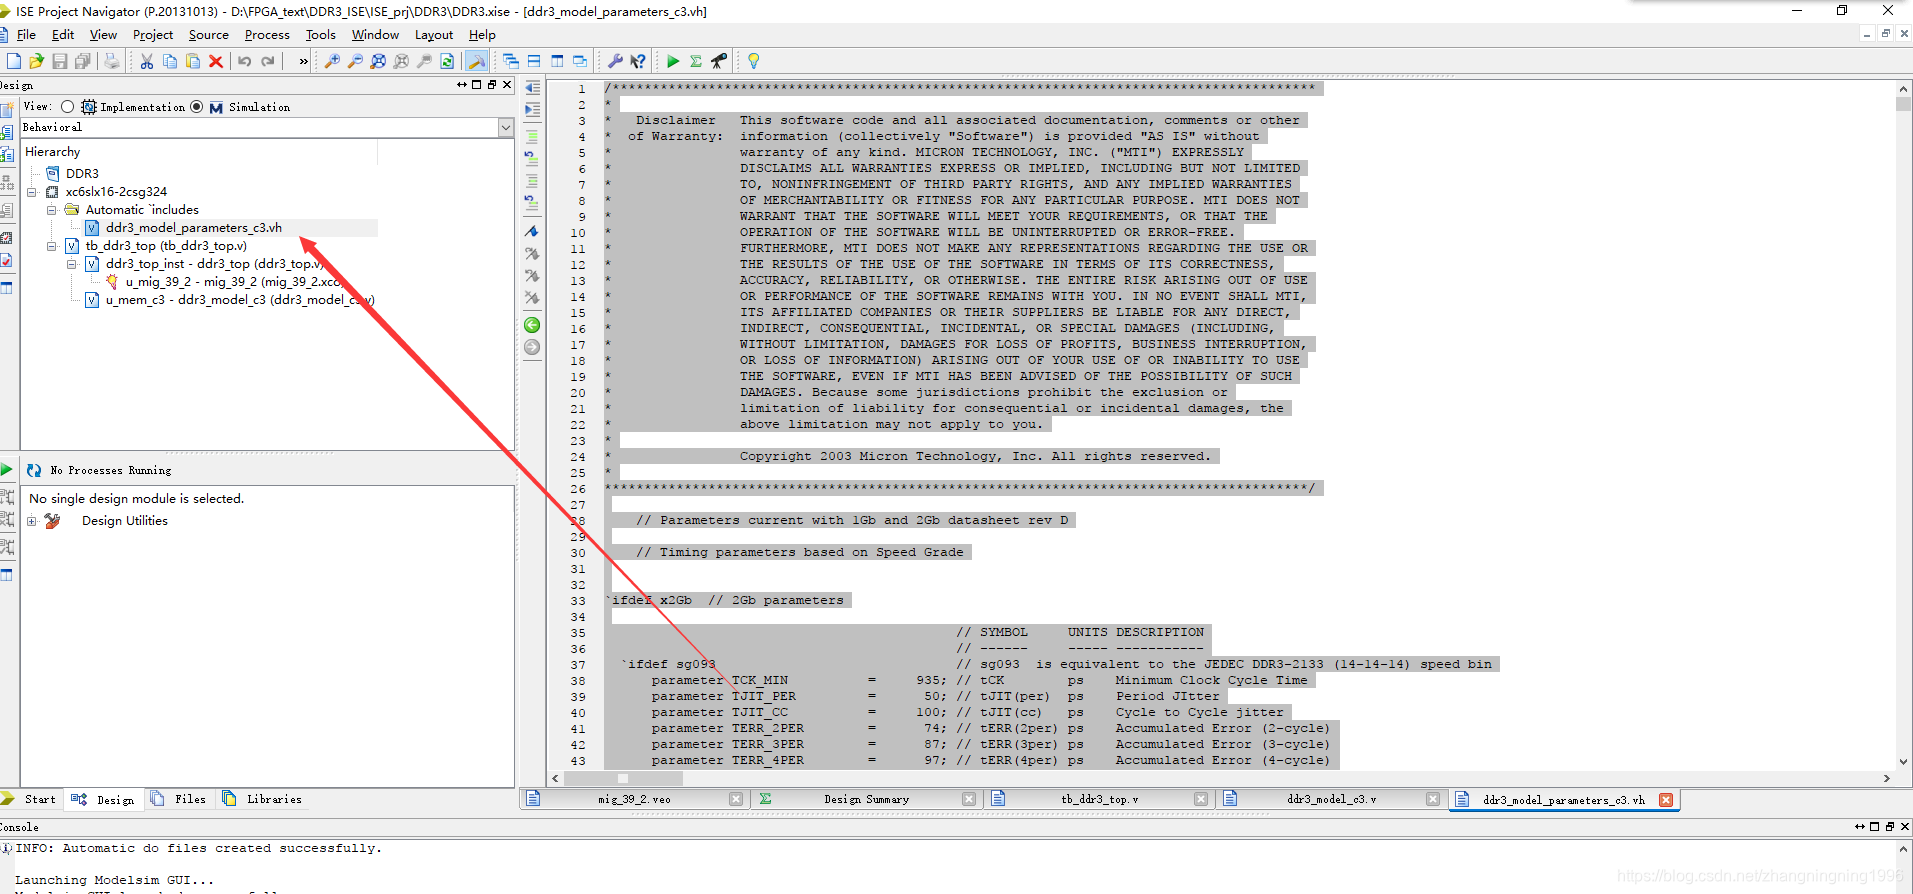The height and width of the screenshot is (894, 1913).
Task: Select u_mig_39_2 core in hierarchy
Action: pyautogui.click(x=235, y=282)
